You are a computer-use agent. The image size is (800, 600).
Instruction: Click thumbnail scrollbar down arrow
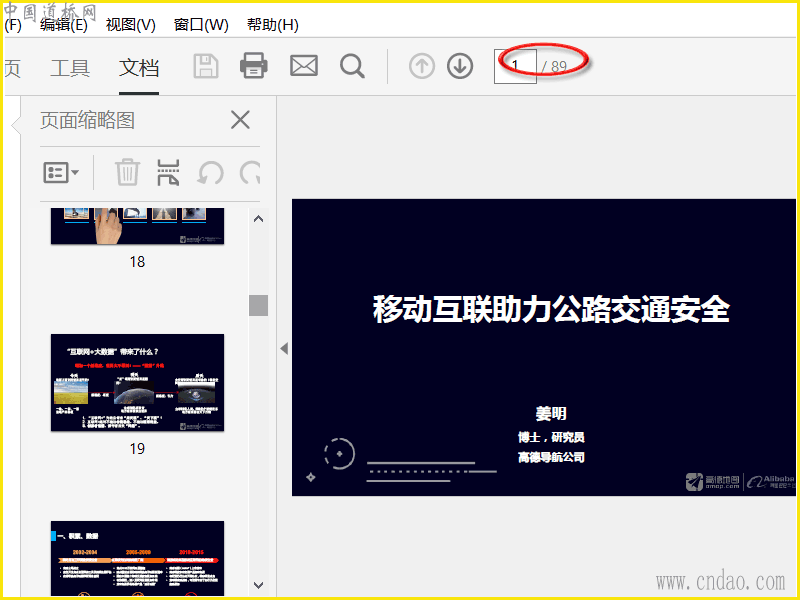coord(259,585)
